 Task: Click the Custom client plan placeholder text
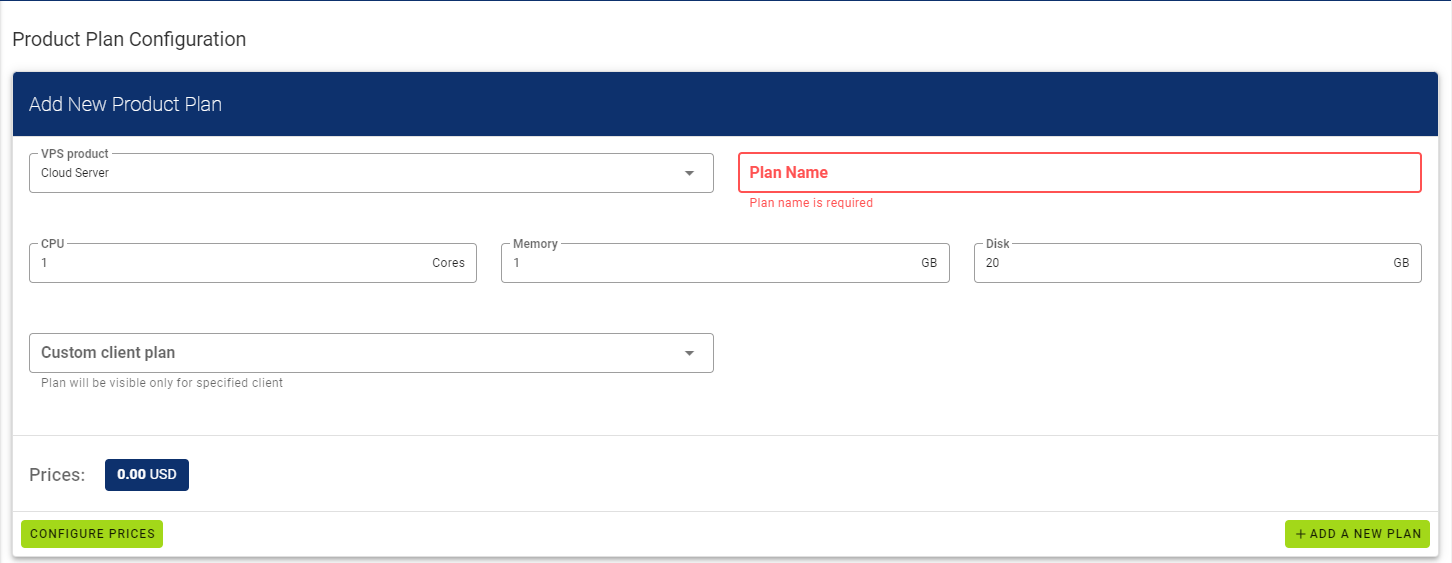point(108,353)
